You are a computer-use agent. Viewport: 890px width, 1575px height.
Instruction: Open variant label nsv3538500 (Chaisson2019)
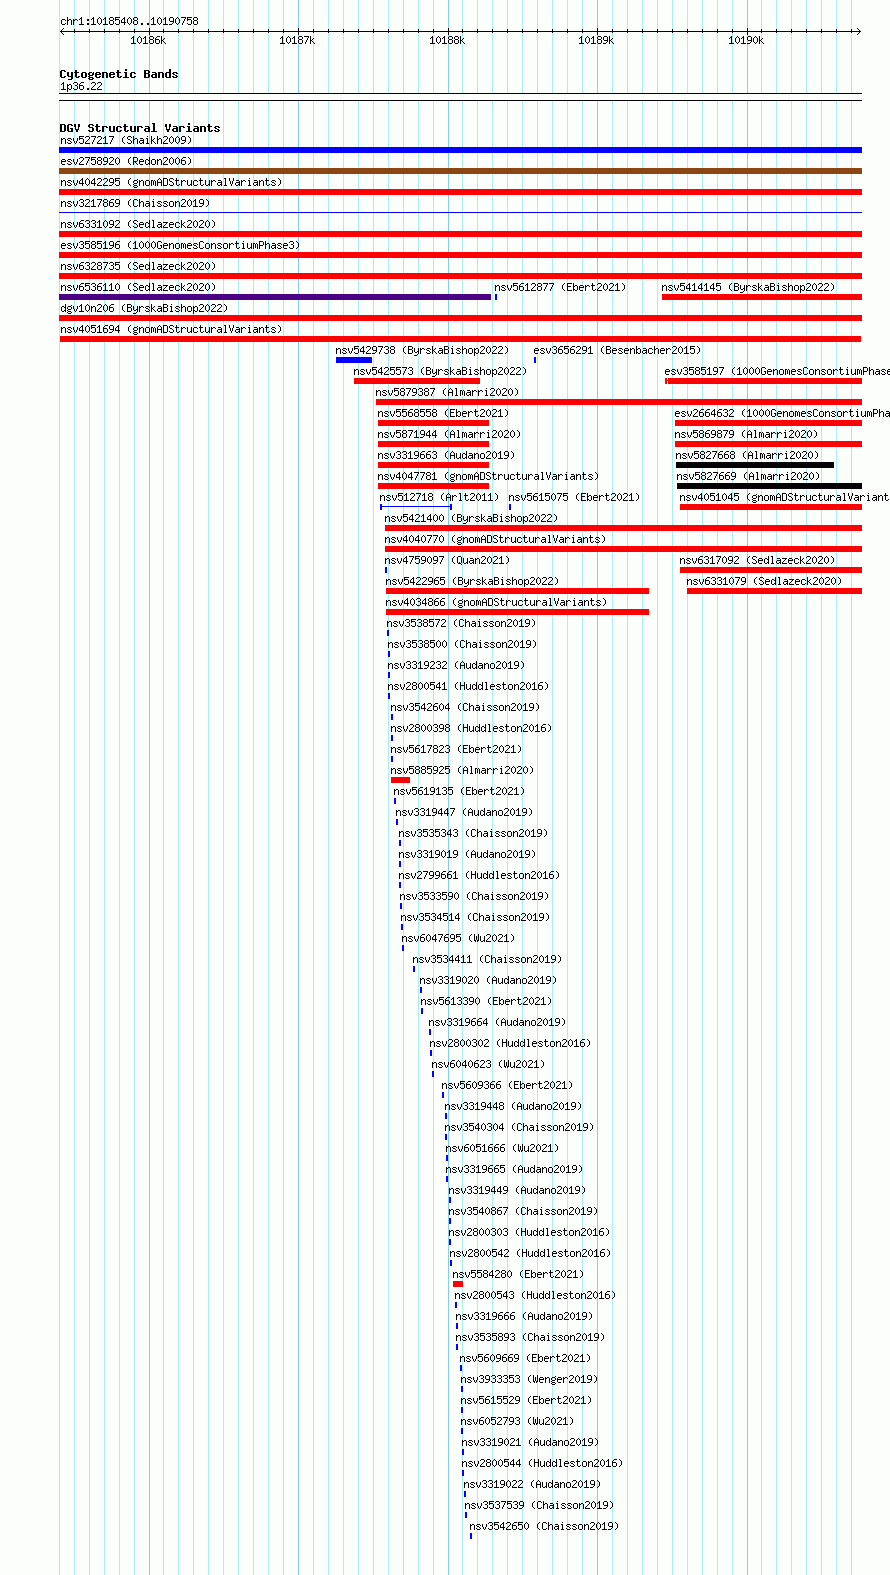tap(462, 644)
